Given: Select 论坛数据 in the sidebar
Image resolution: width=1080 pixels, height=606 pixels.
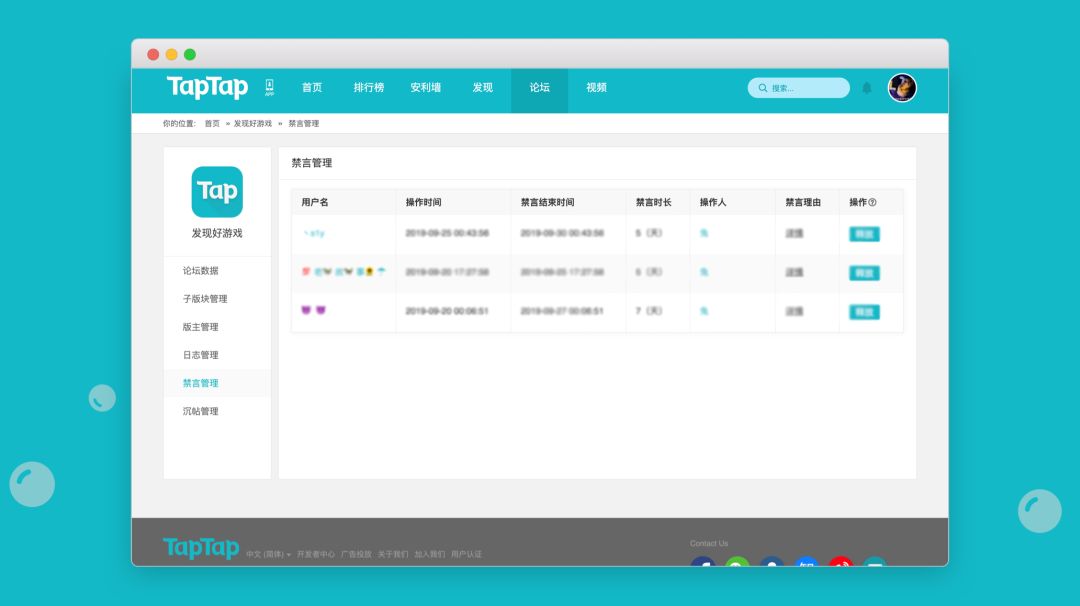Looking at the screenshot, I should pos(200,271).
